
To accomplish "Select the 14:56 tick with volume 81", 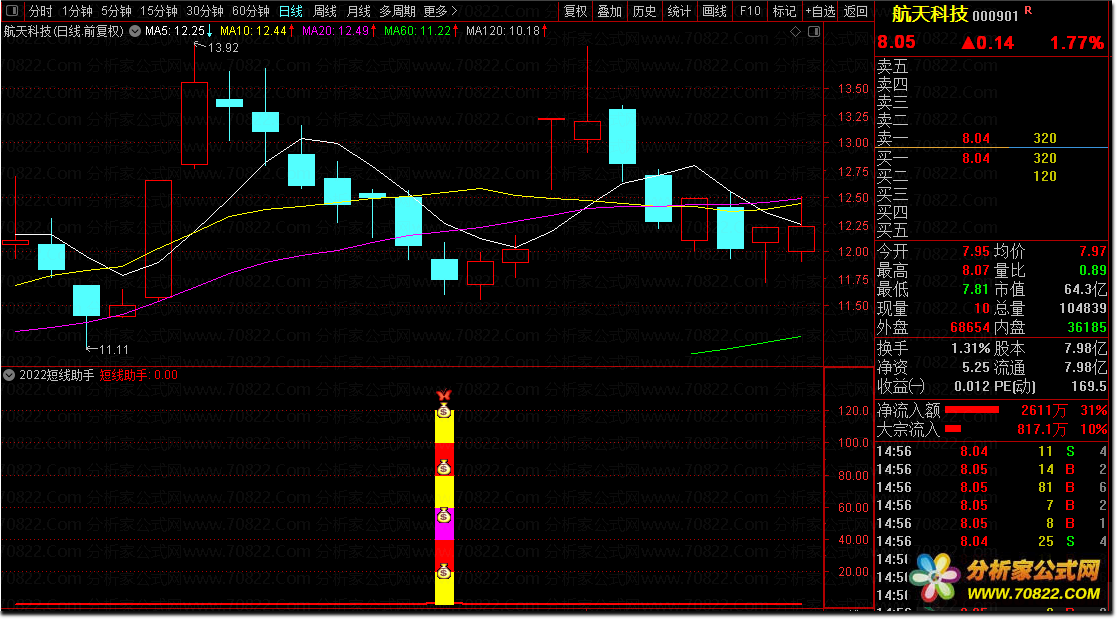I will 992,487.
